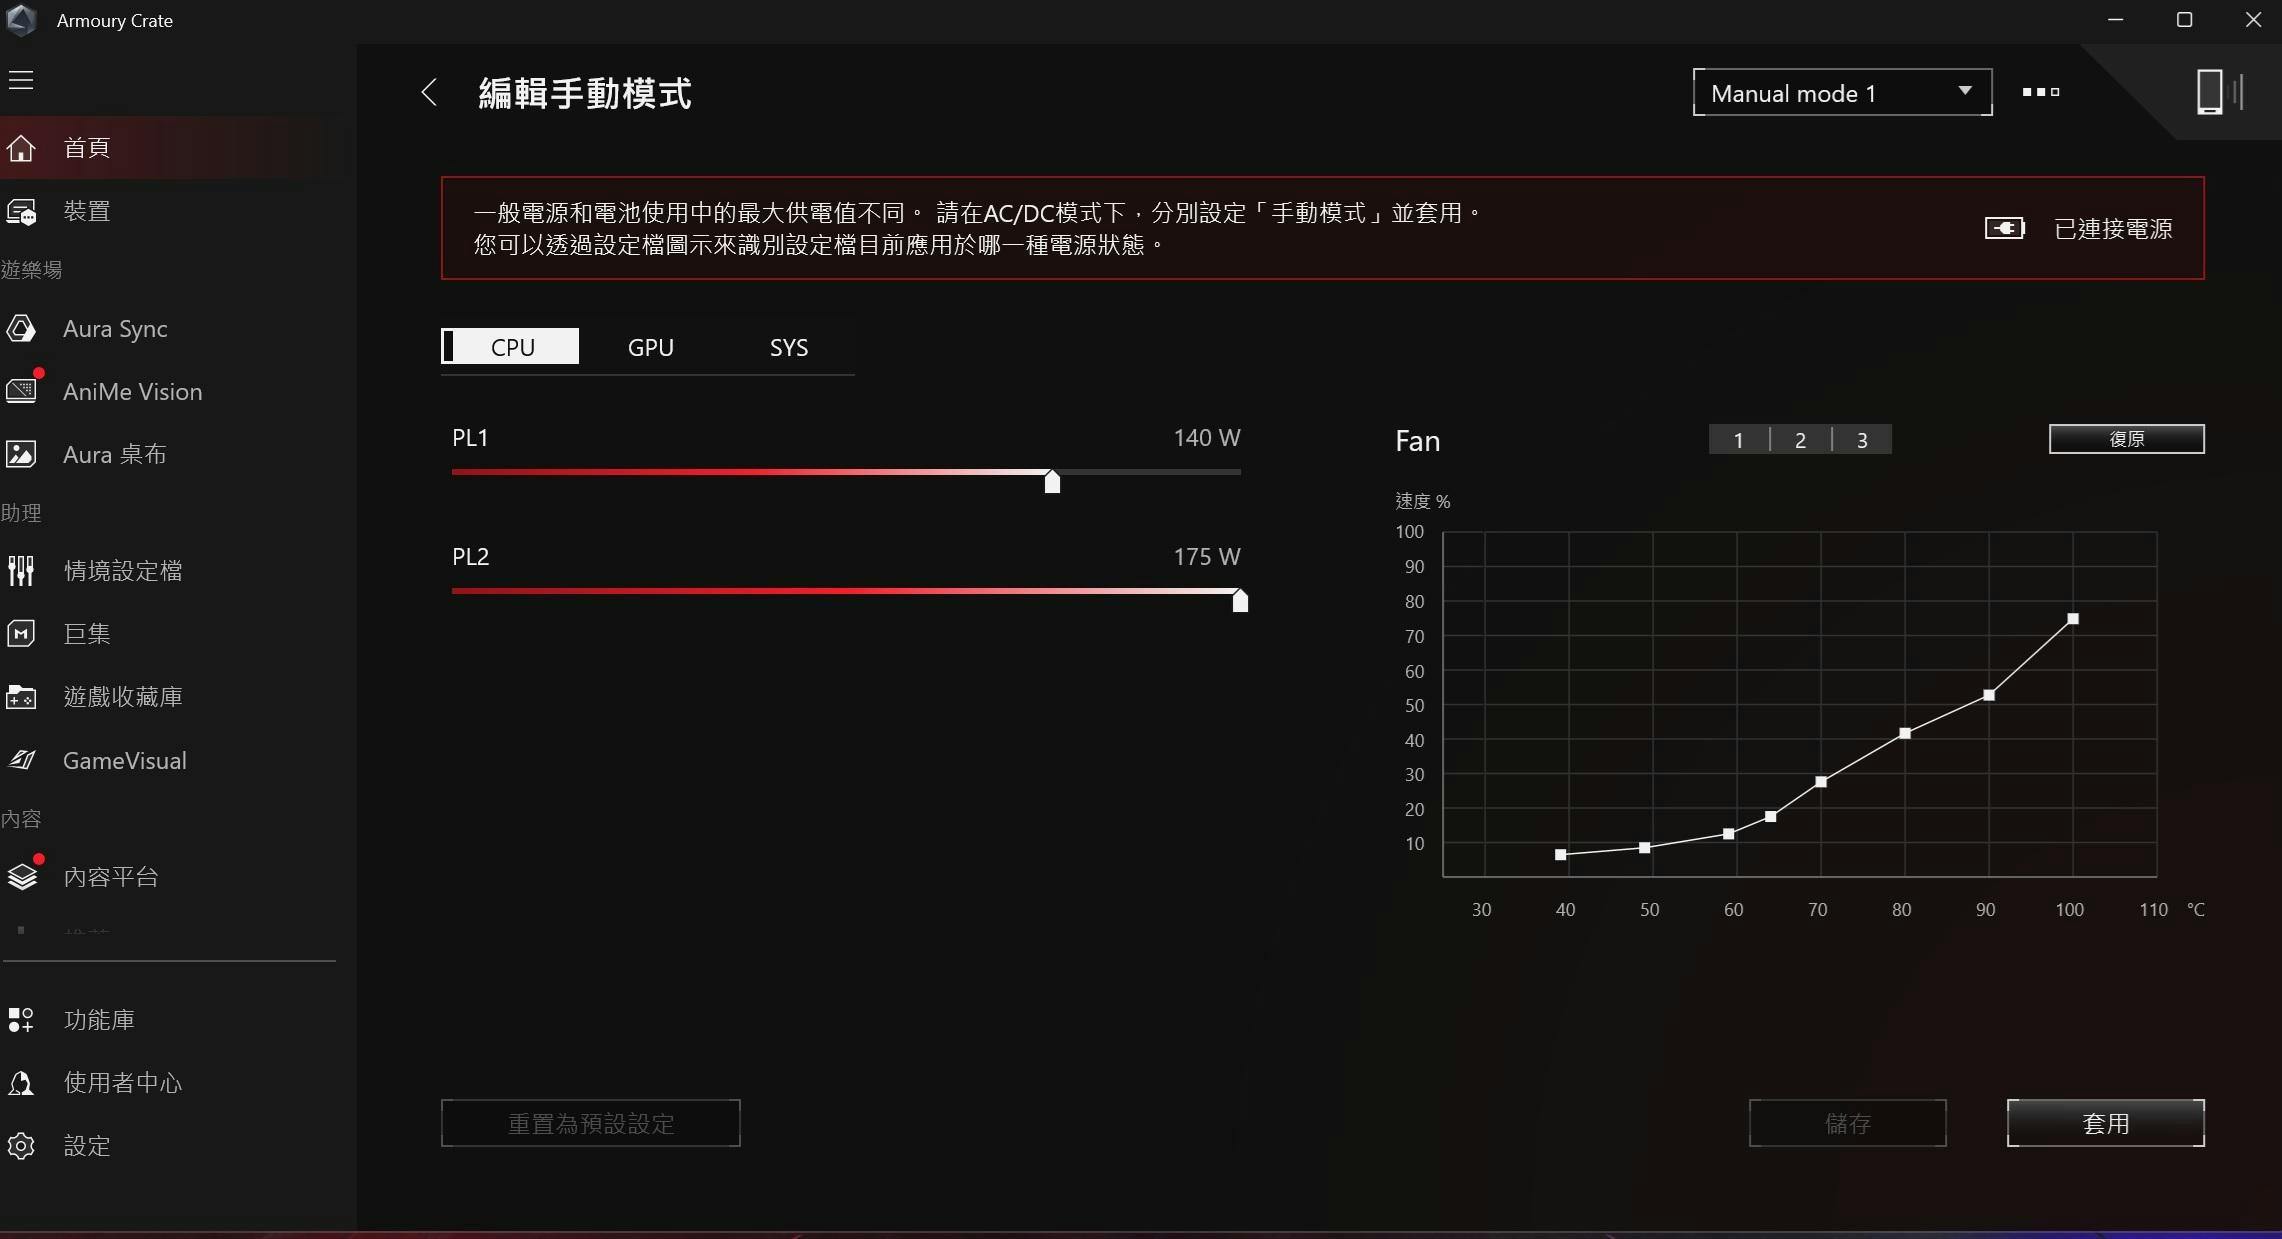The image size is (2282, 1239).
Task: Click the device panel icon at top right
Action: (x=2220, y=92)
